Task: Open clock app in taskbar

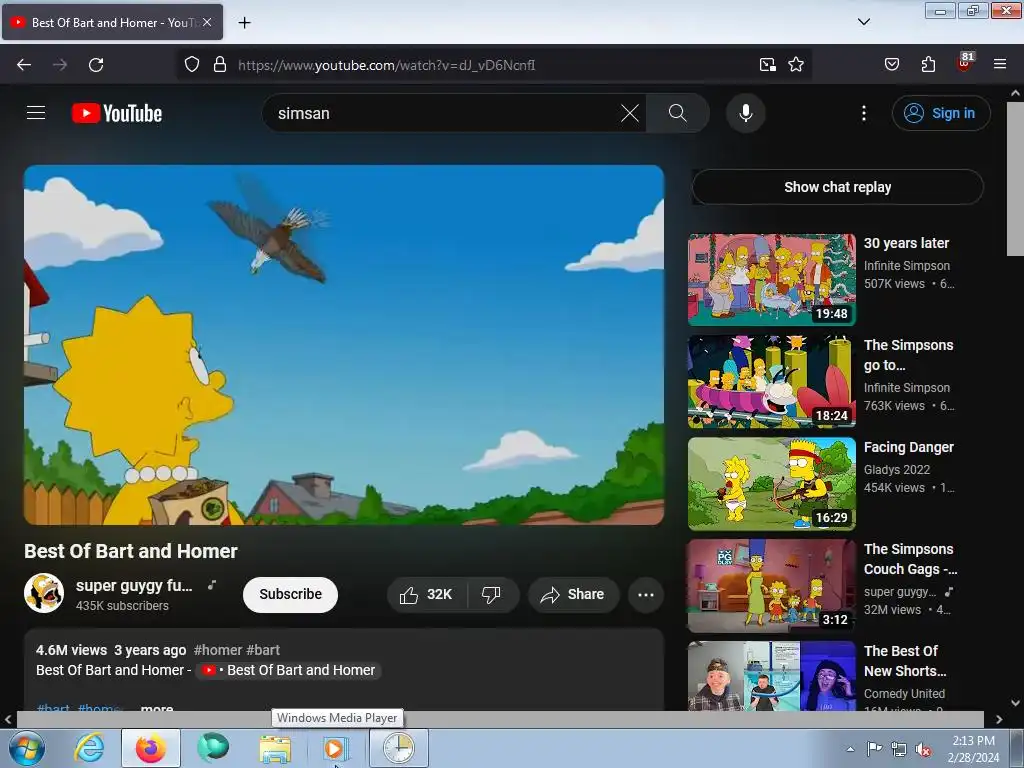Action: [398, 748]
